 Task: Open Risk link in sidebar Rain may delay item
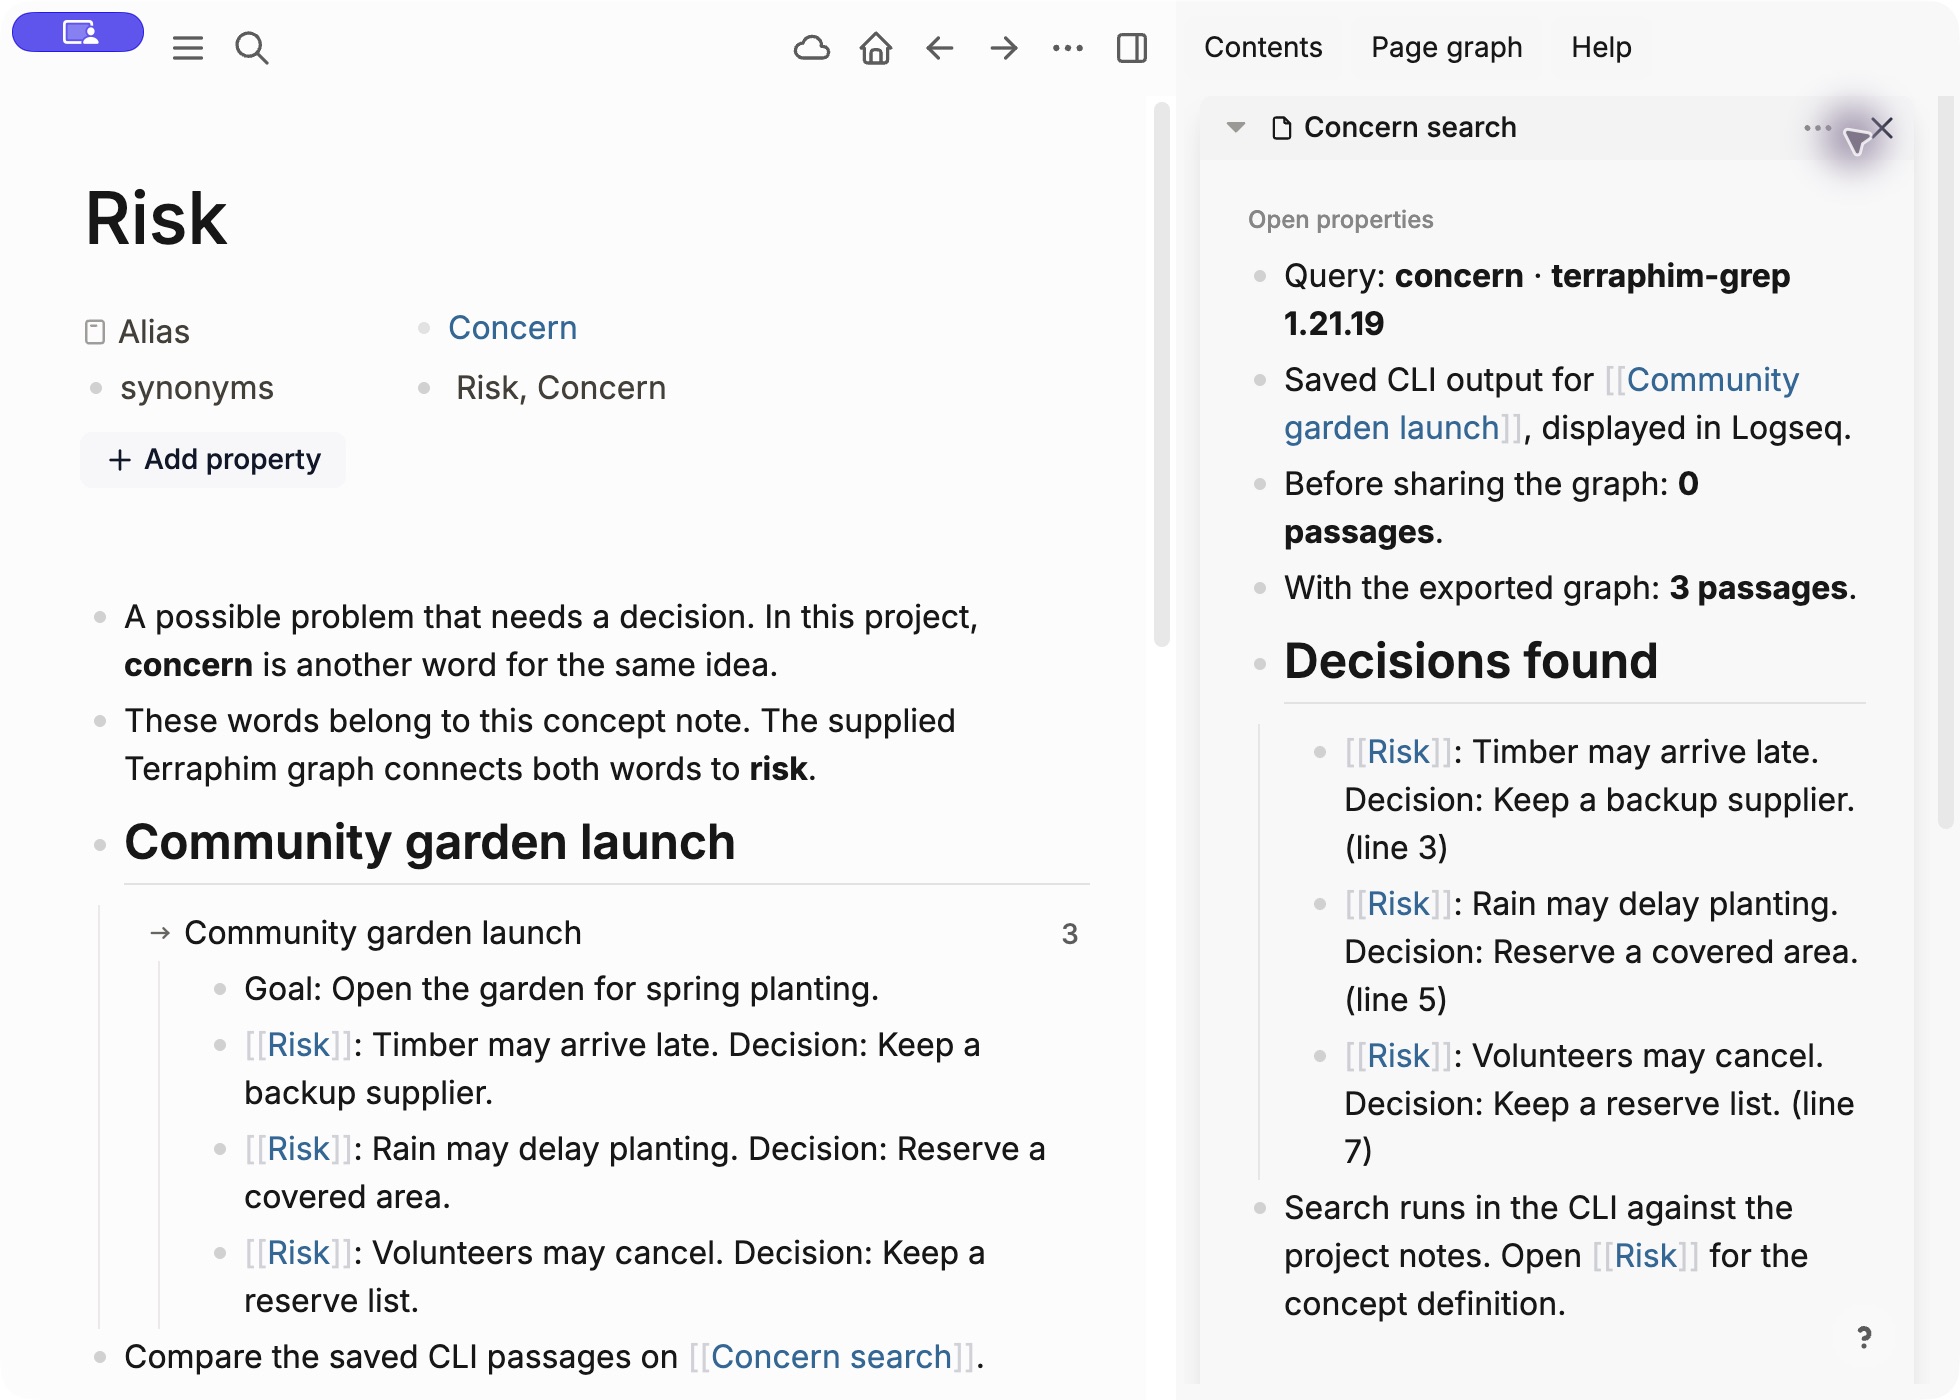click(x=1398, y=904)
